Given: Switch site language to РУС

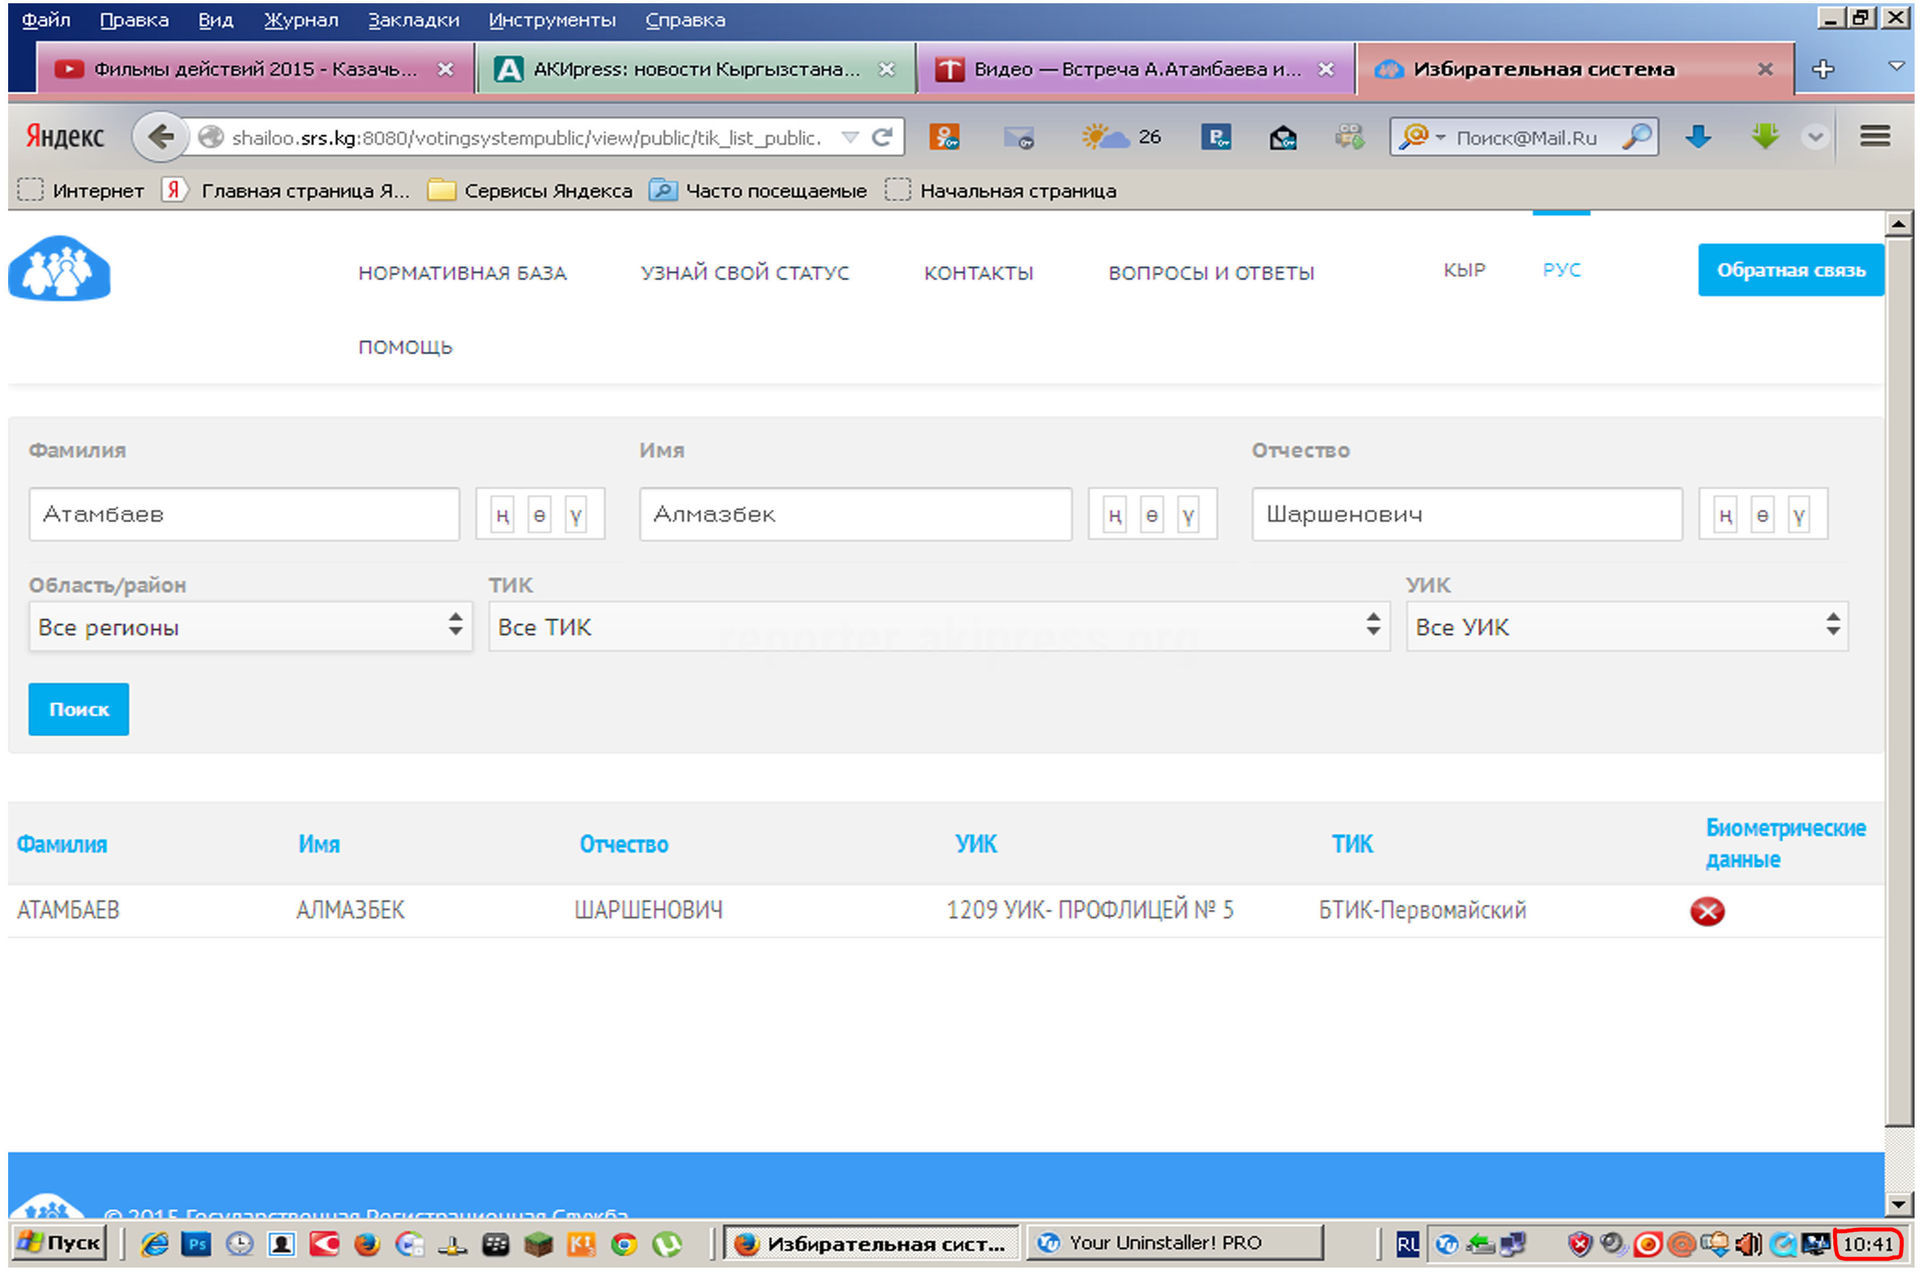Looking at the screenshot, I should pyautogui.click(x=1561, y=270).
